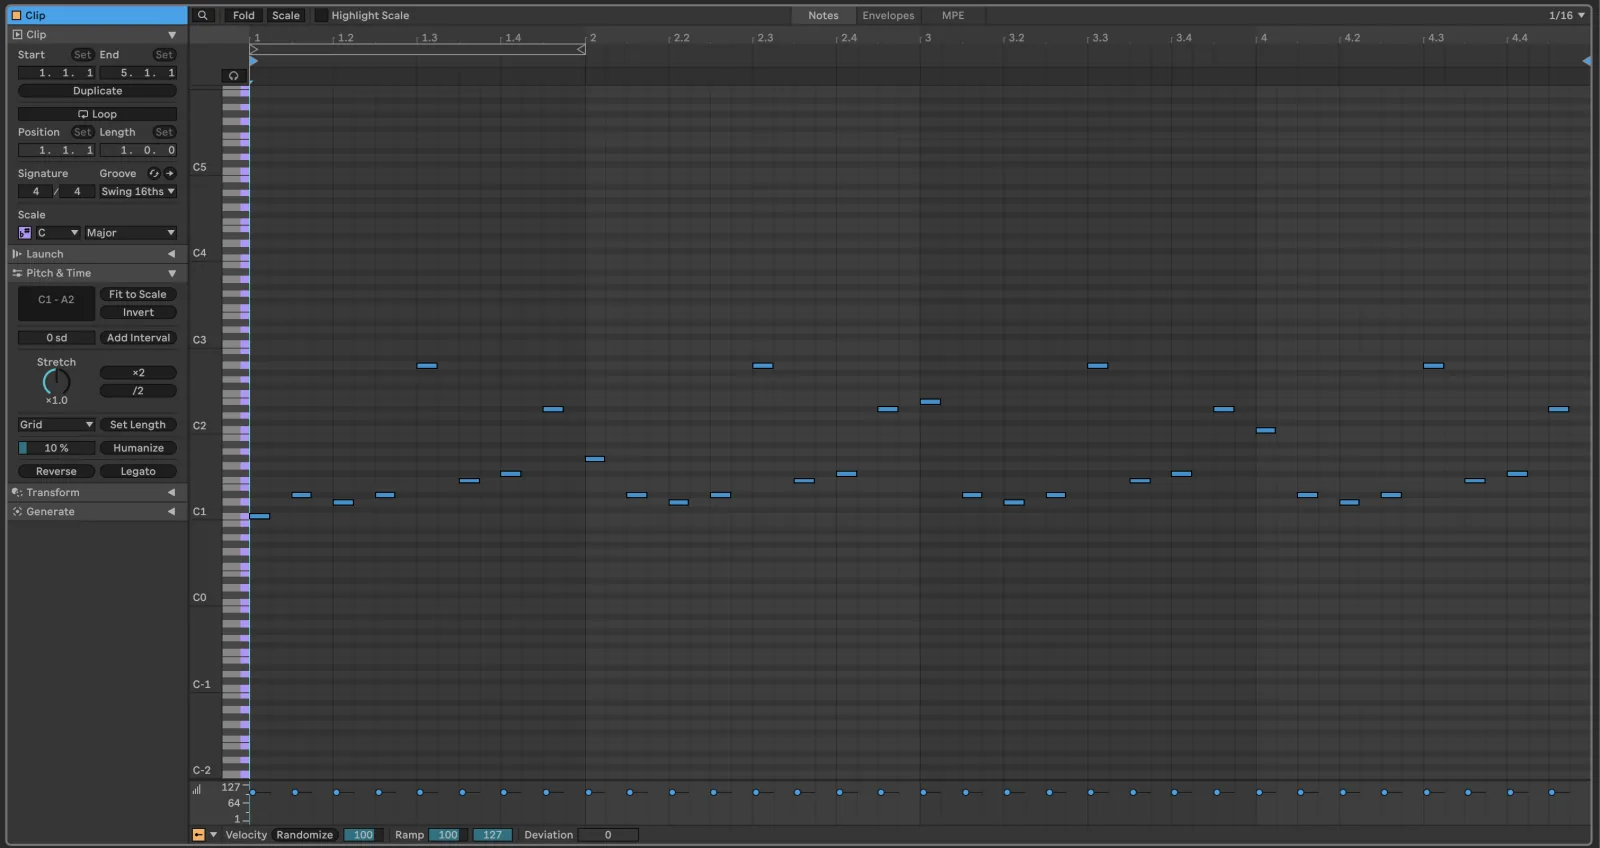Viewport: 1600px width, 848px height.
Task: Click the Pitch & Time panel icon
Action: [x=17, y=273]
